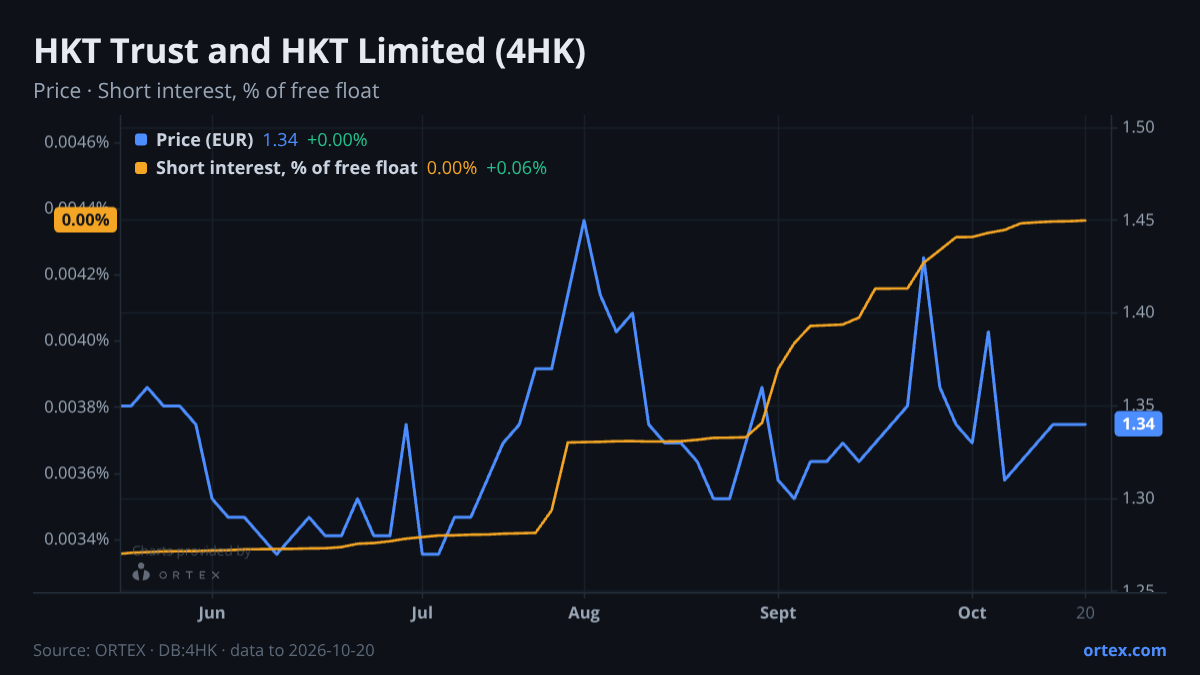Viewport: 1200px width, 675px height.
Task: Click the source line Source: ORTEX · DB:4HK
Action: (204, 650)
